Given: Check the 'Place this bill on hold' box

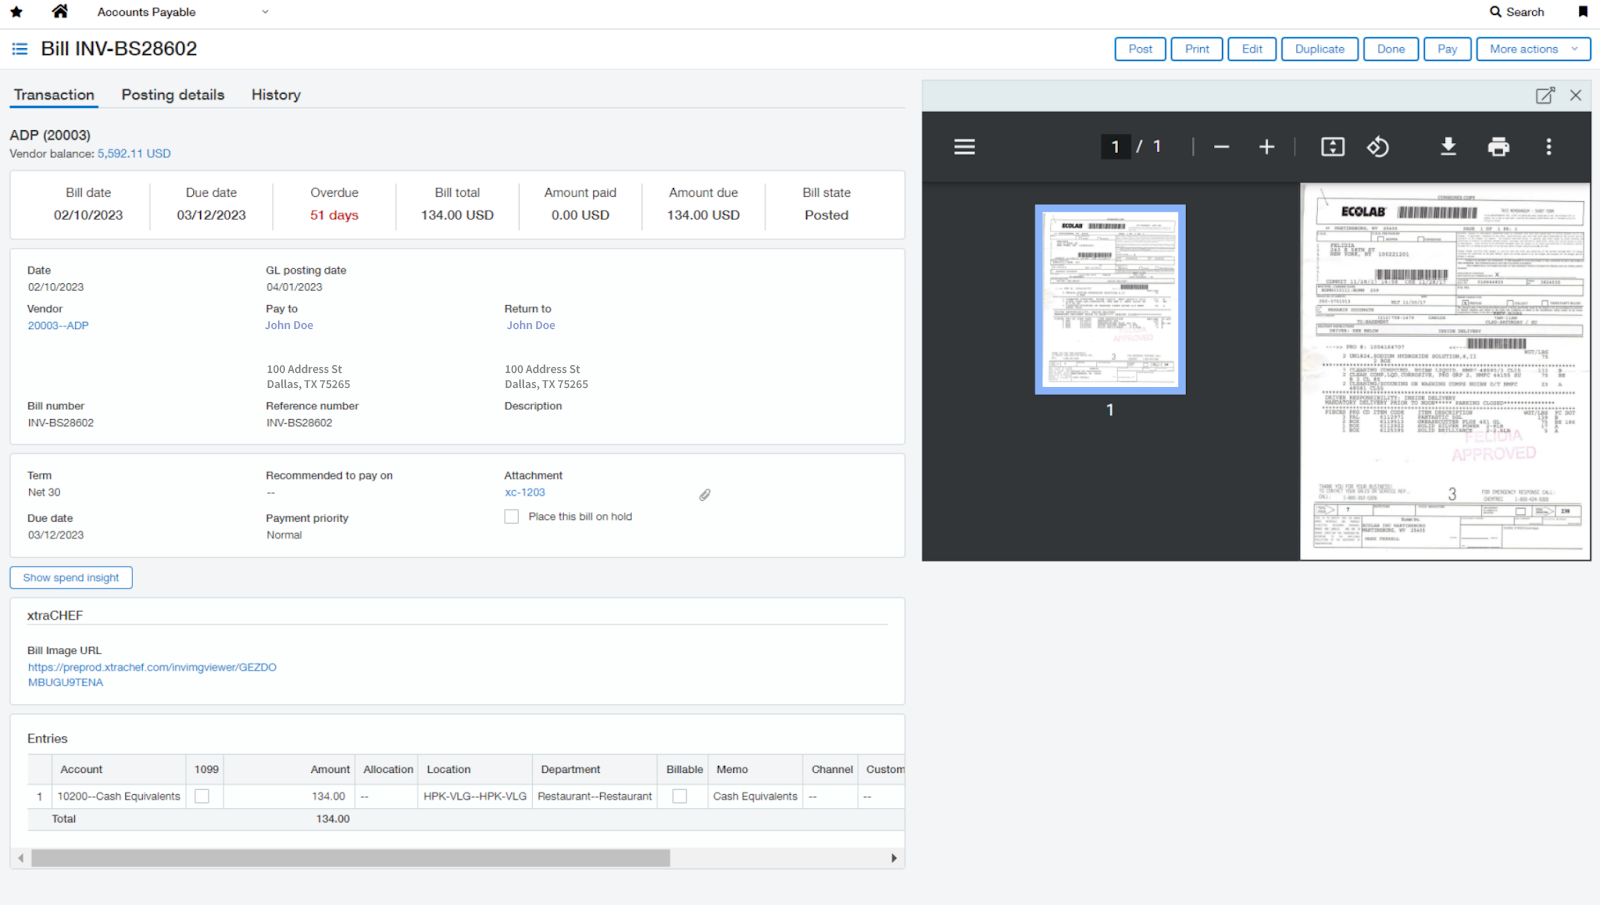Looking at the screenshot, I should click(x=512, y=517).
